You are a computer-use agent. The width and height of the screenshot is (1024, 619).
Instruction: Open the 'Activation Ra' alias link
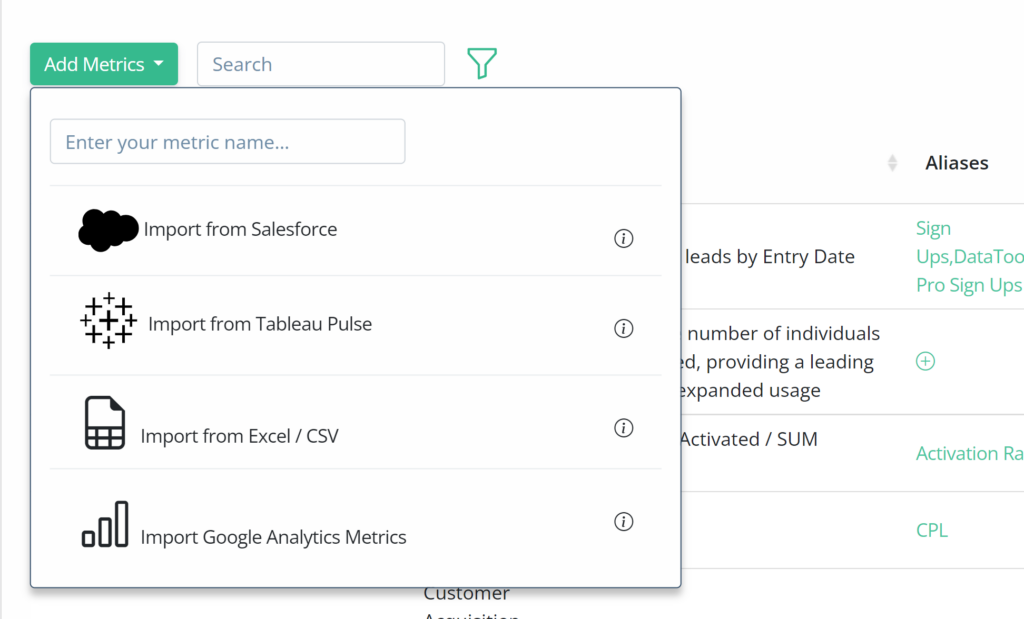969,453
